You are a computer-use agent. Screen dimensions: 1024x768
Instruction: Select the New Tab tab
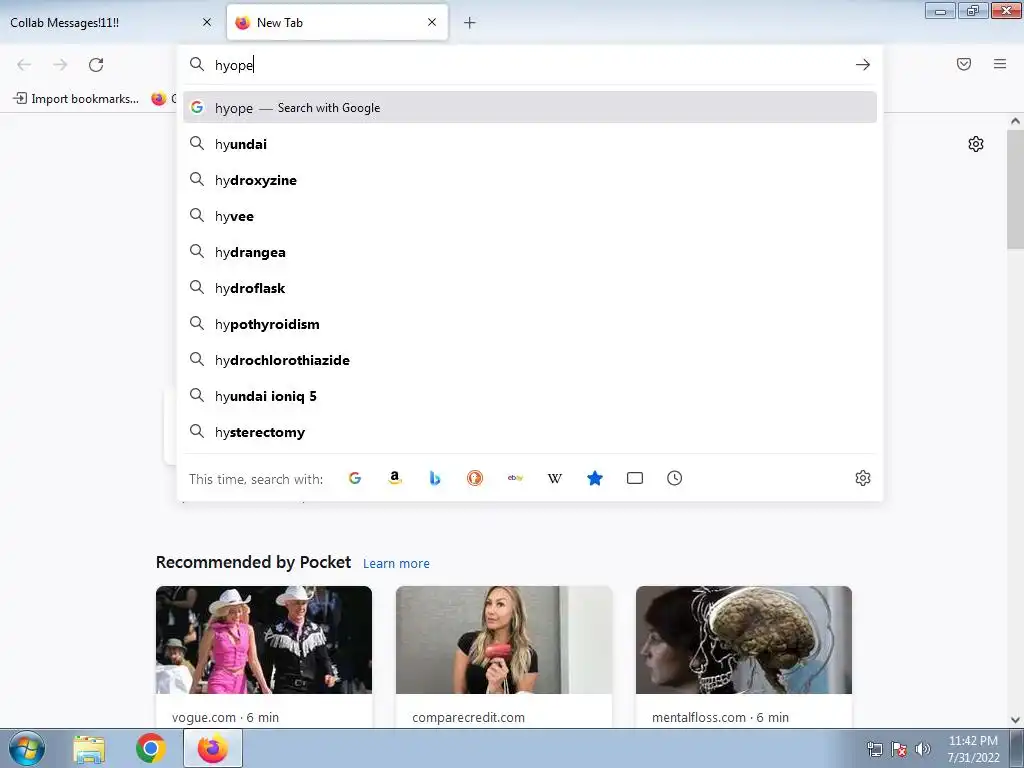click(x=337, y=22)
